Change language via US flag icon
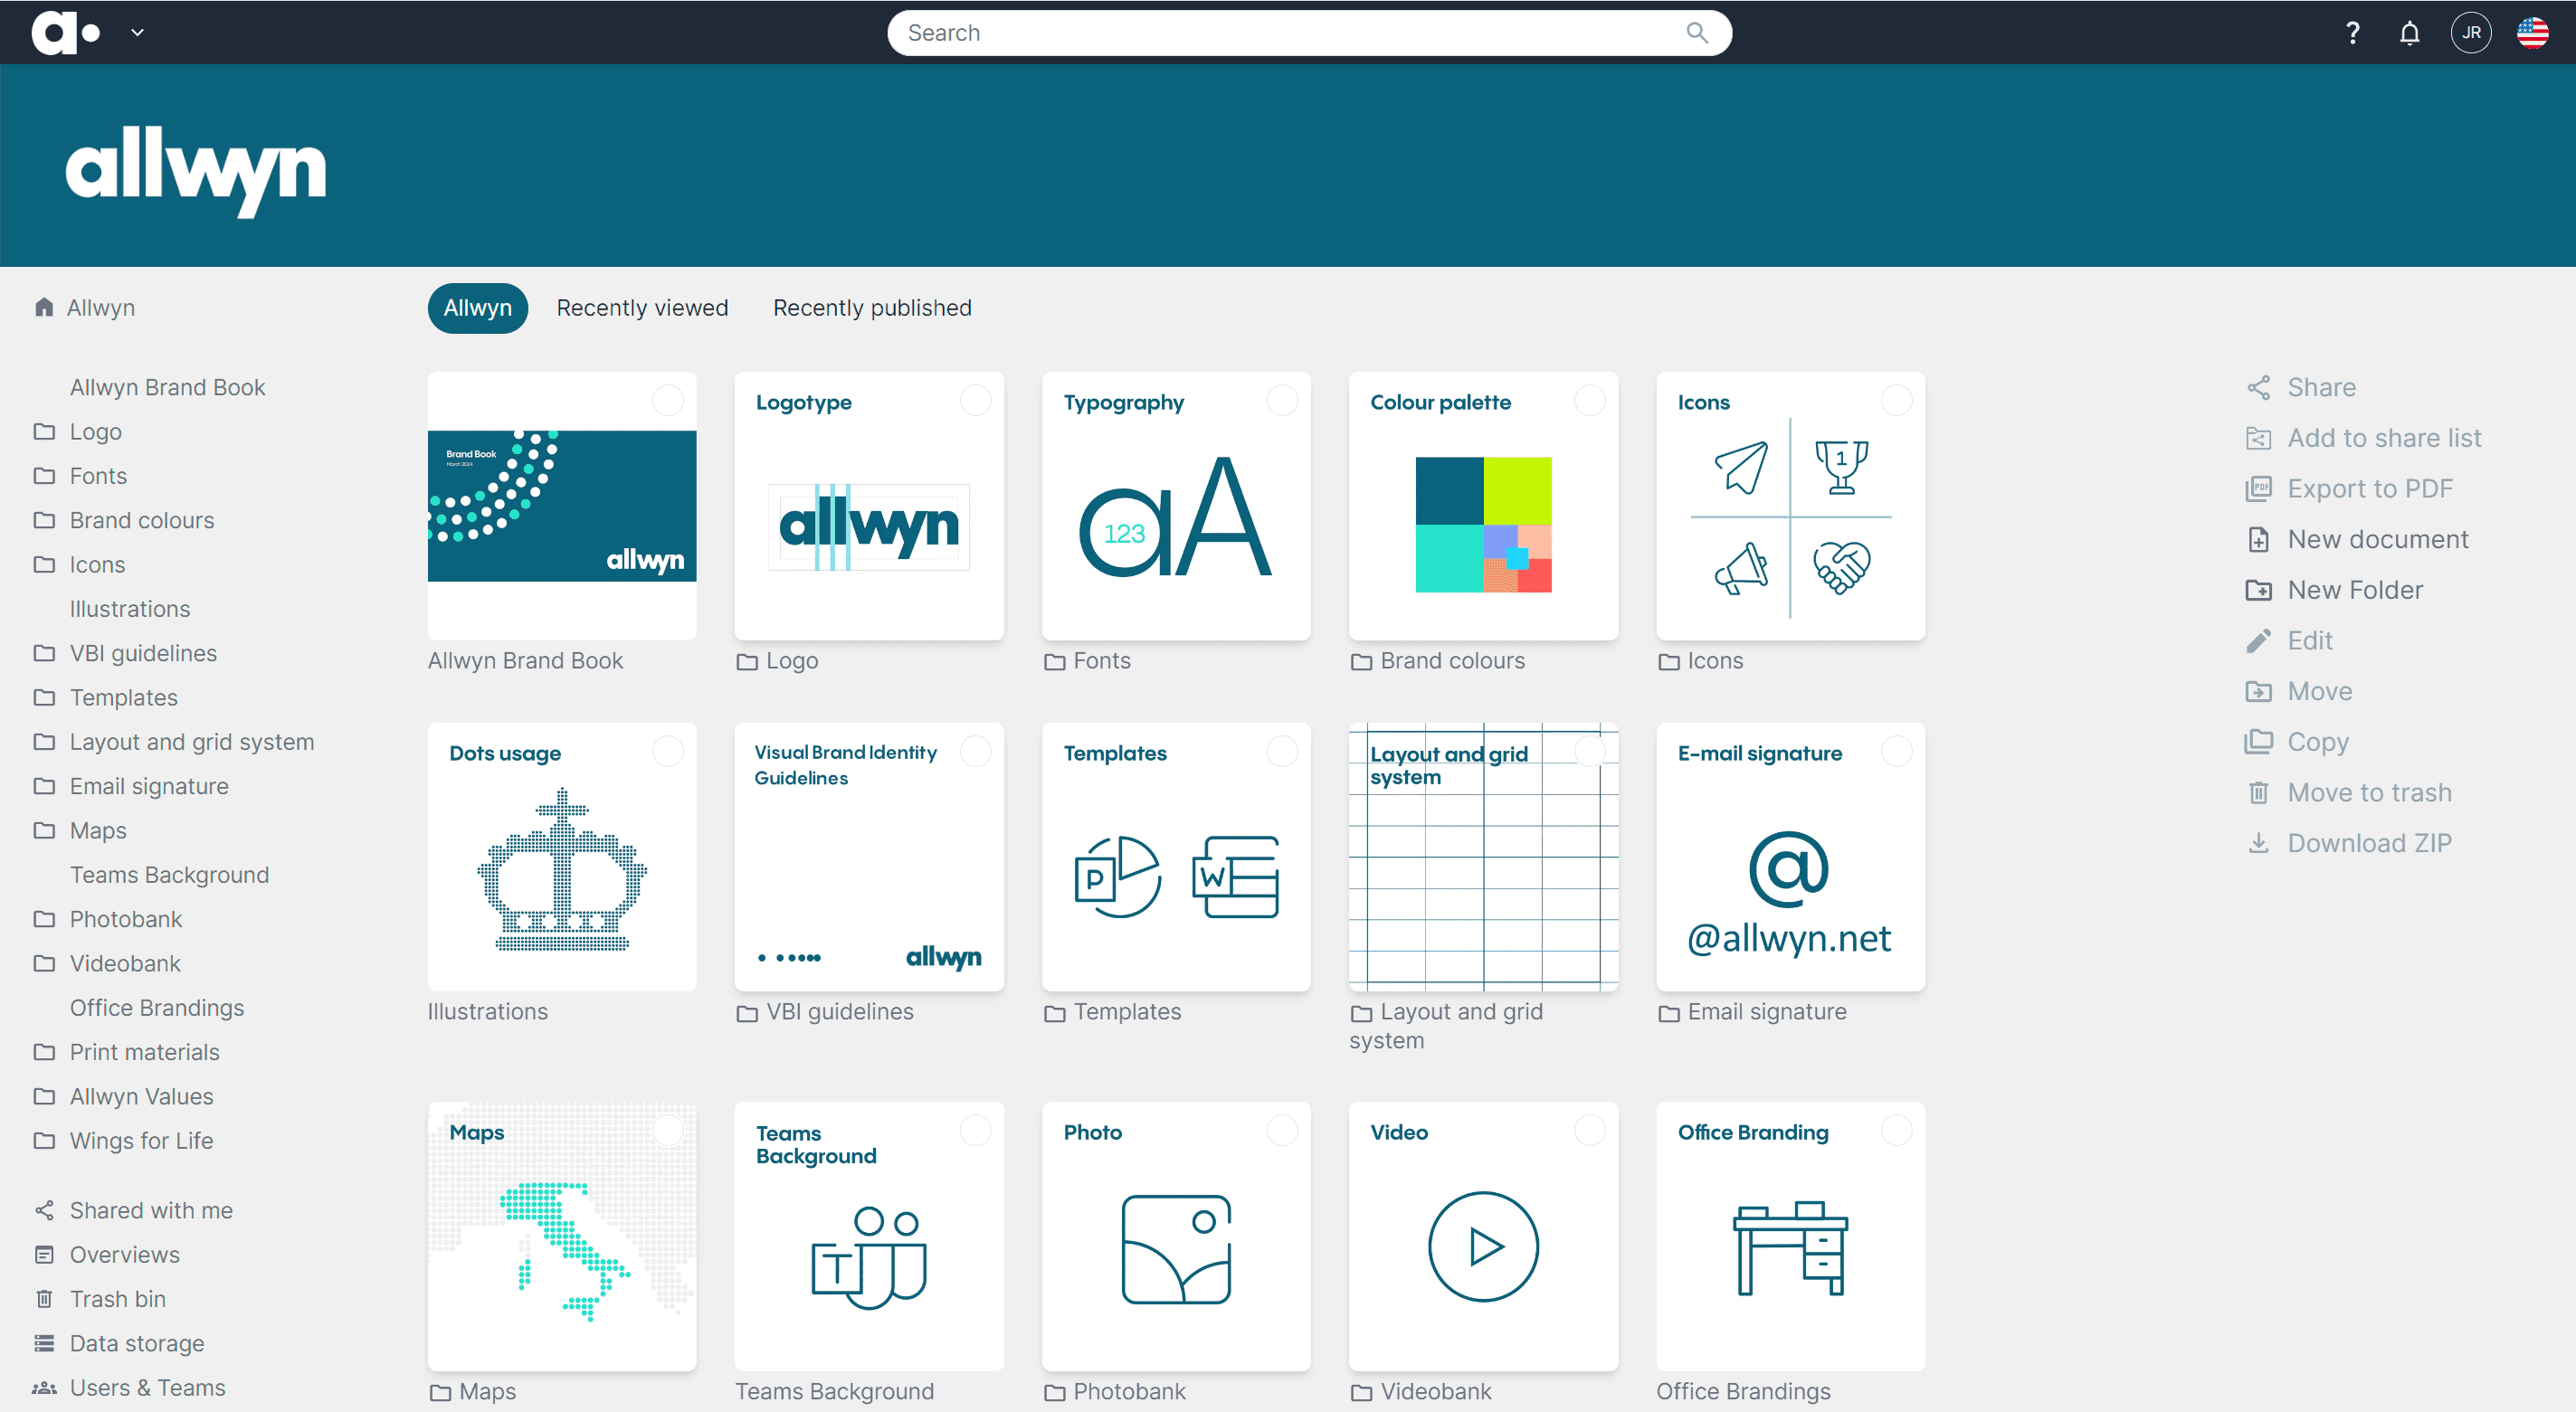The height and width of the screenshot is (1412, 2576). 2533,33
